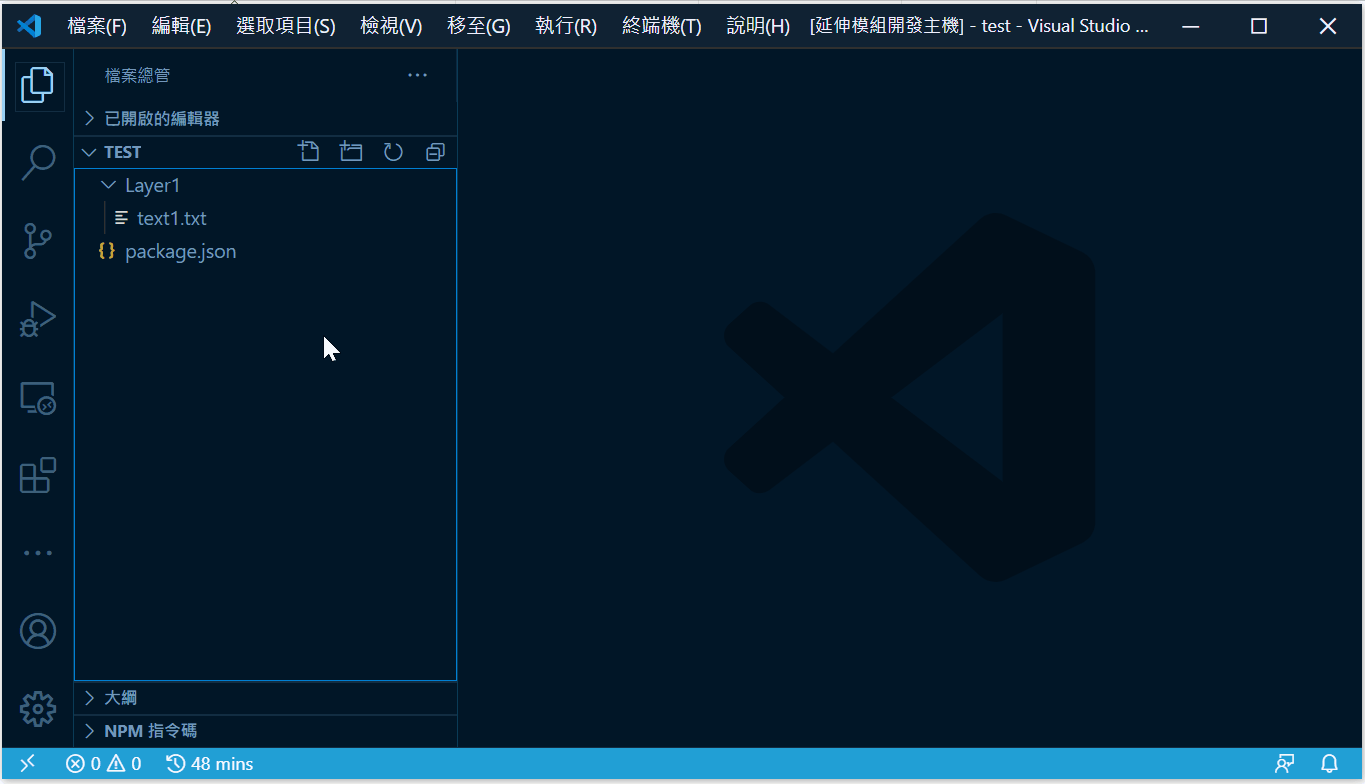The height and width of the screenshot is (784, 1365).
Task: Open the Run and Debug view
Action: [x=38, y=319]
